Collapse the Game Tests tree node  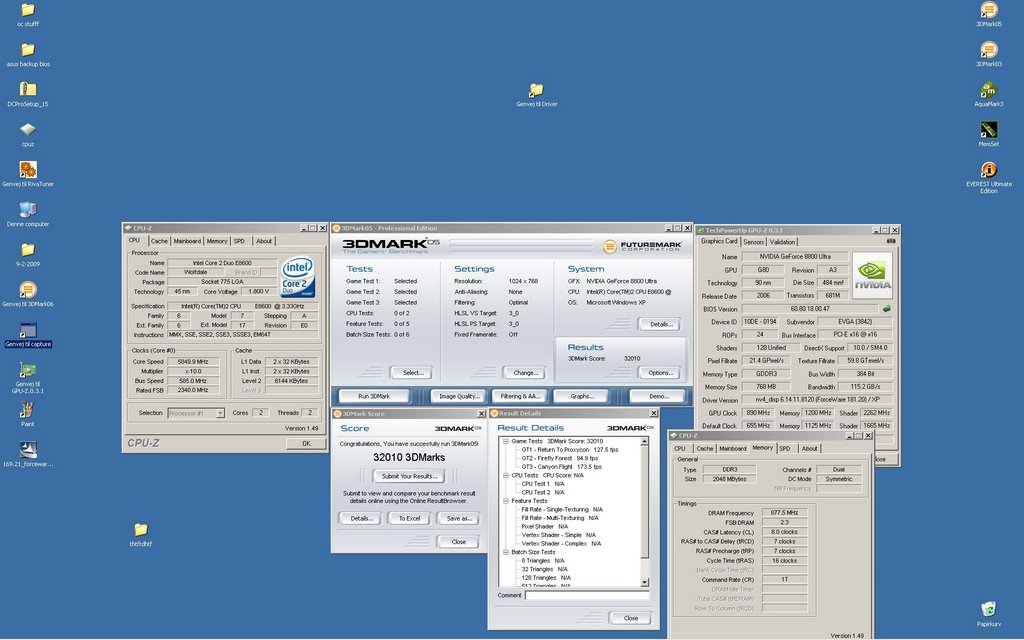point(505,441)
